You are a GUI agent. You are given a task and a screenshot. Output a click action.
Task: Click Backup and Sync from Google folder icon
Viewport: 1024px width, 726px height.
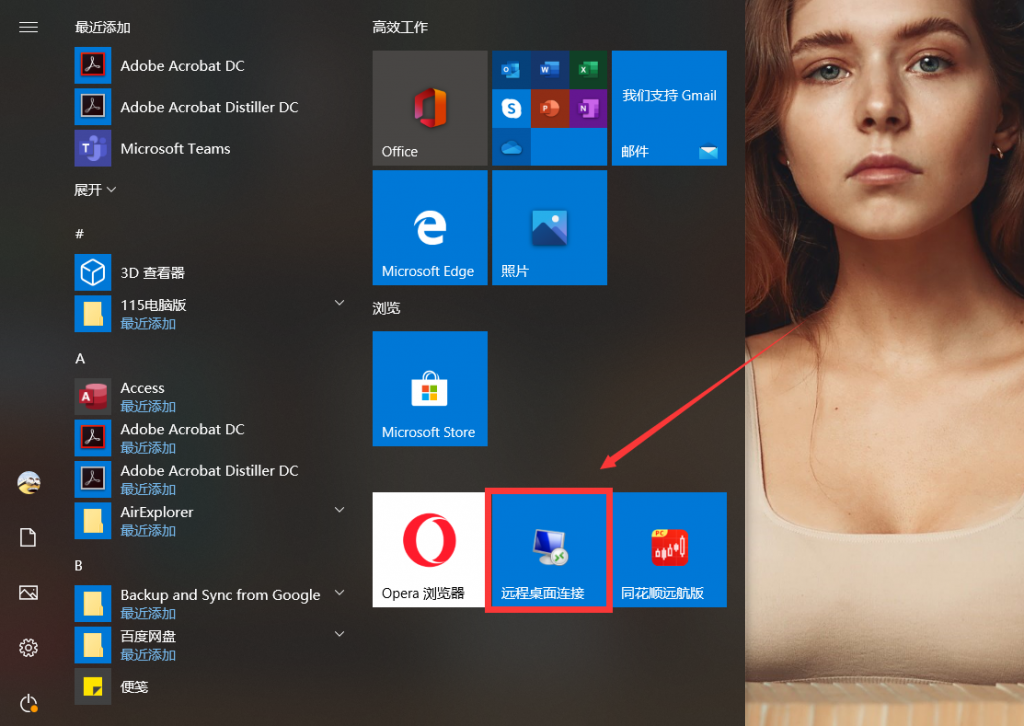pos(93,603)
